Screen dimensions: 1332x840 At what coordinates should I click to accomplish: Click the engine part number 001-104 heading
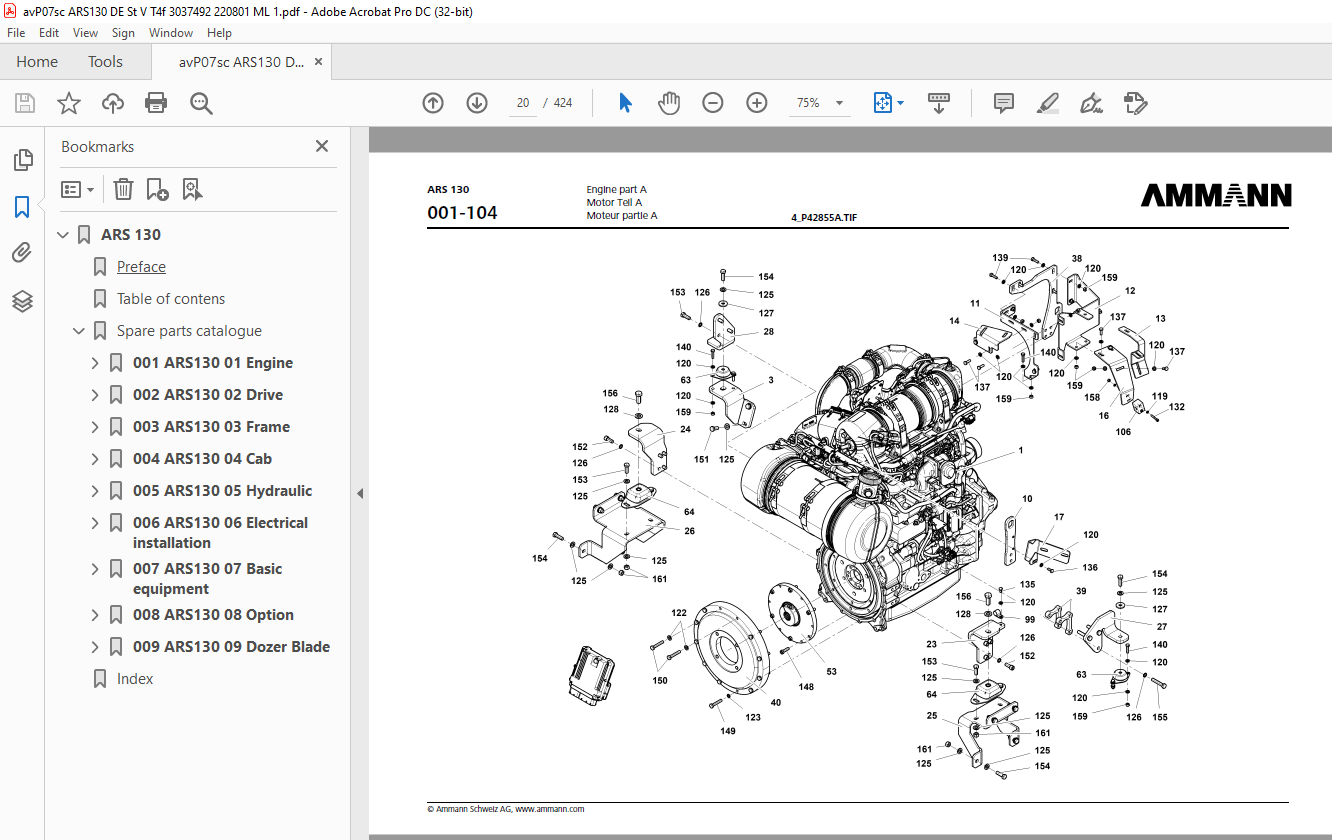pos(462,213)
